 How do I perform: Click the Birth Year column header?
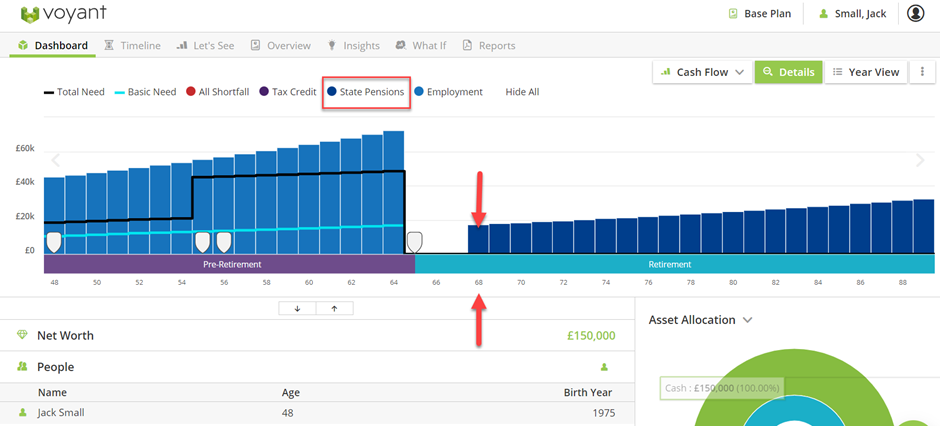point(588,393)
